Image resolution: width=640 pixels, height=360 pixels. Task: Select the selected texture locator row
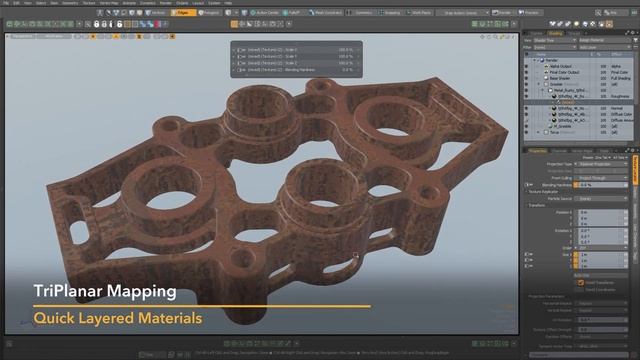pos(579,102)
